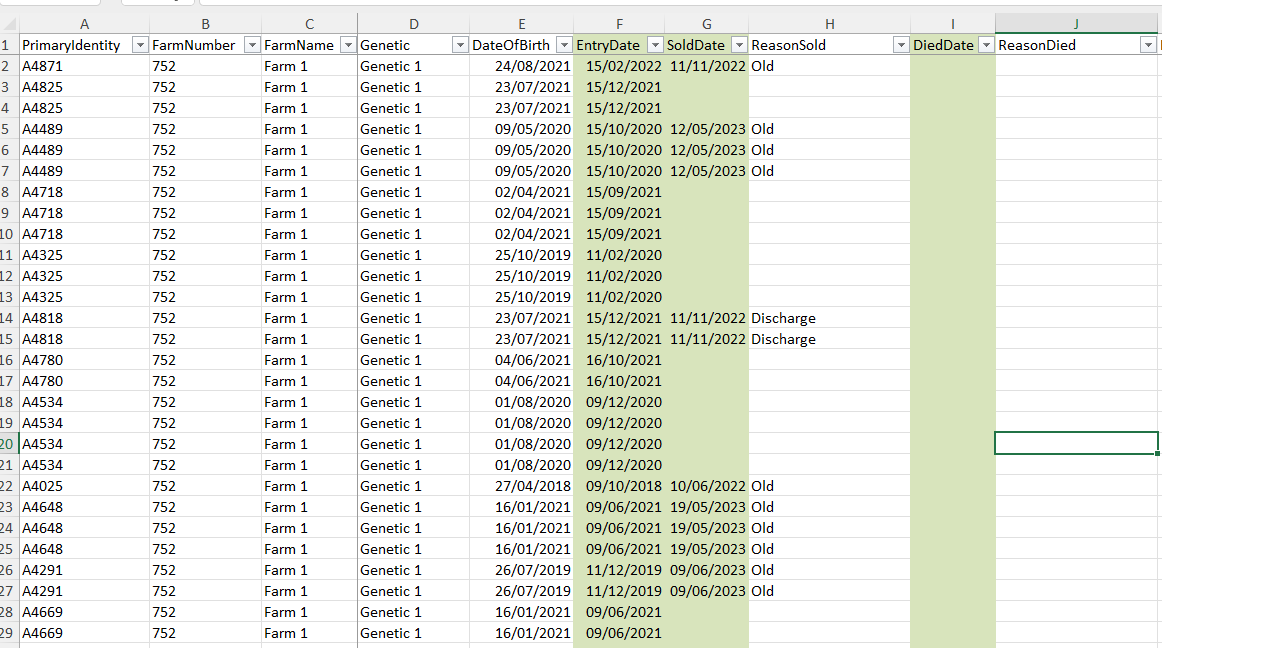Open the DiedDate filter dropdown

[985, 45]
